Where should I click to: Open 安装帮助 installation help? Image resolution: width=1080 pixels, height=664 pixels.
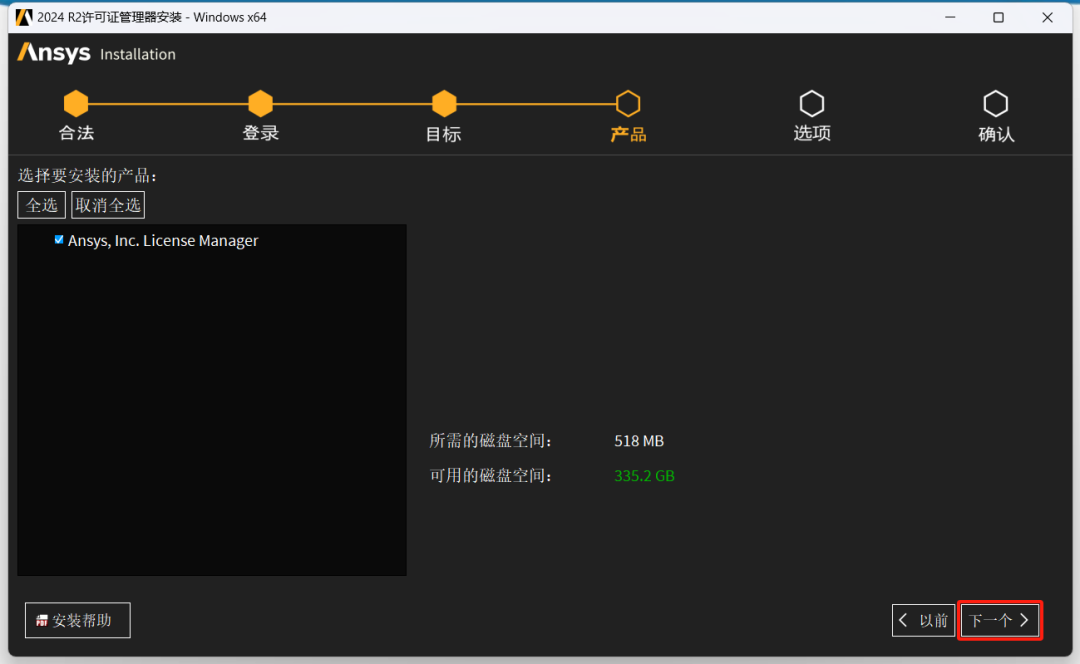point(78,621)
